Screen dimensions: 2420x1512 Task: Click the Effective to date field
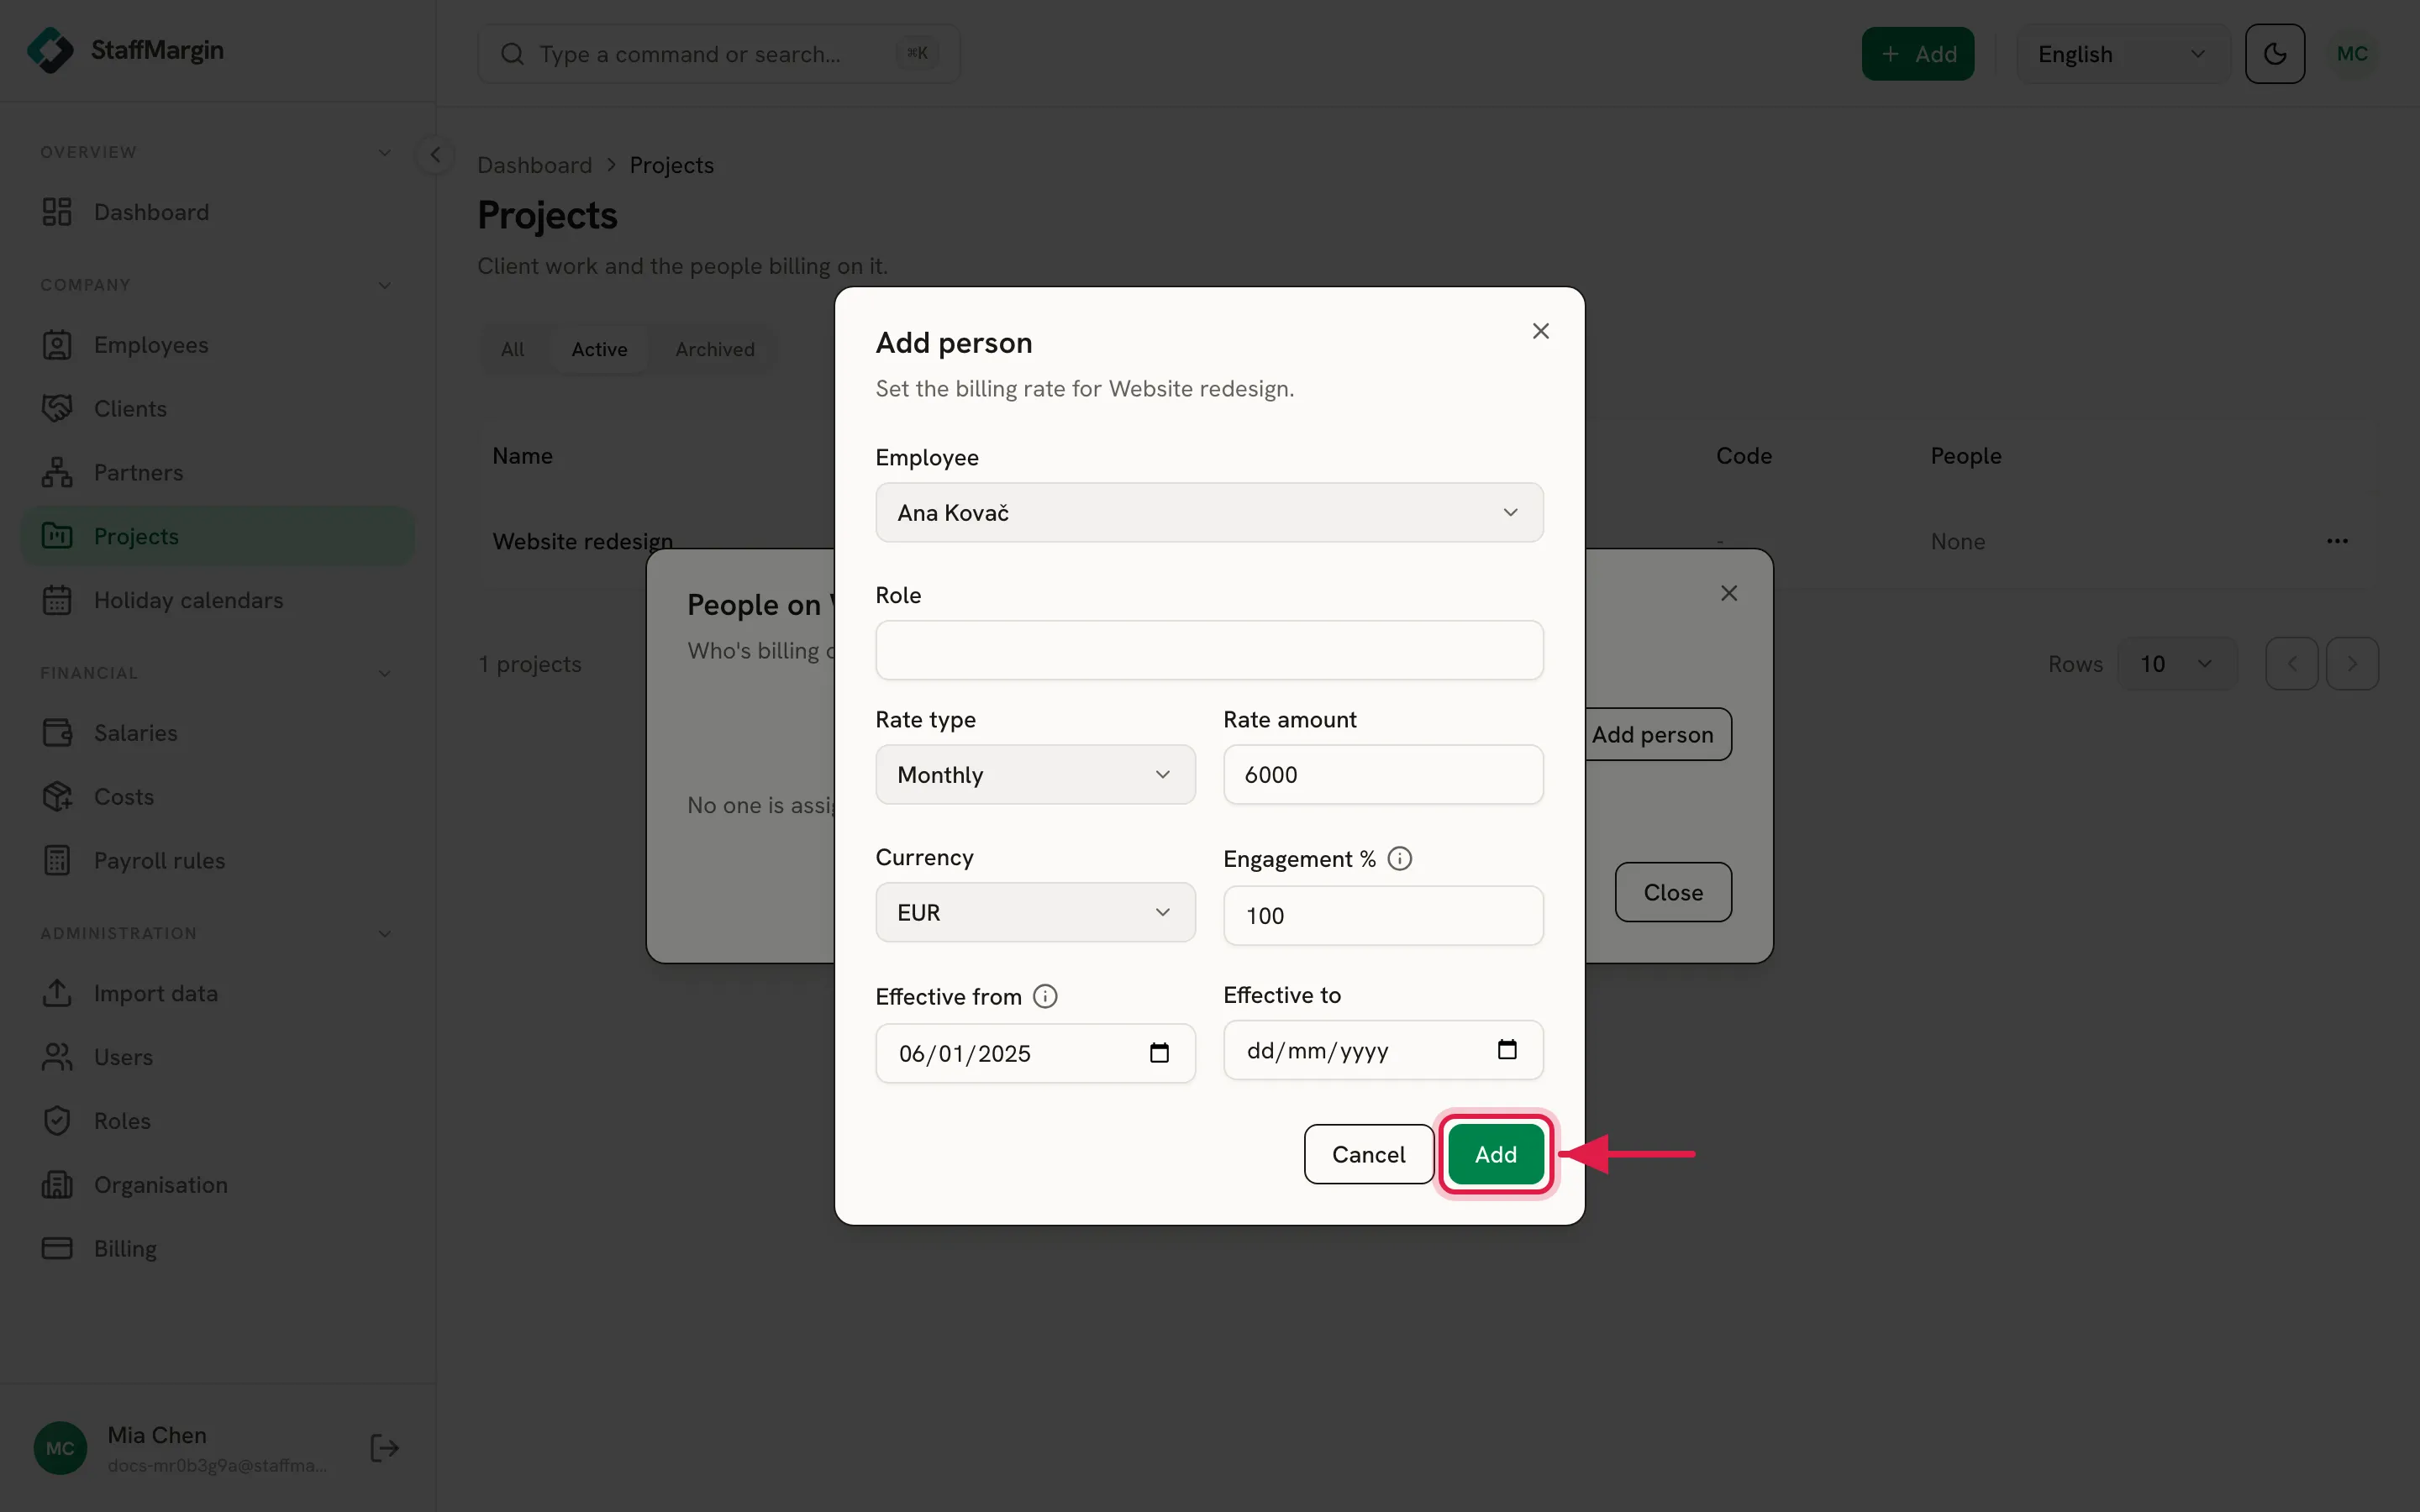1383,1050
